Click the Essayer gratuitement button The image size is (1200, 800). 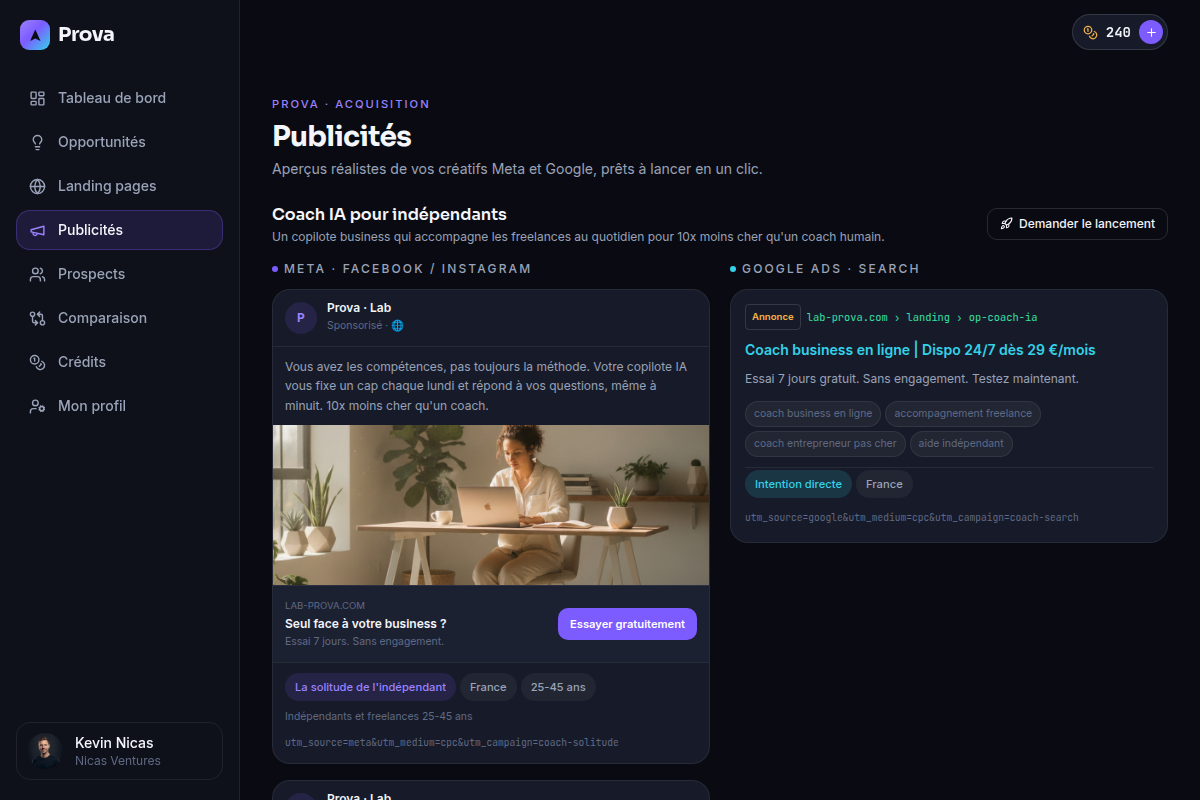point(627,624)
